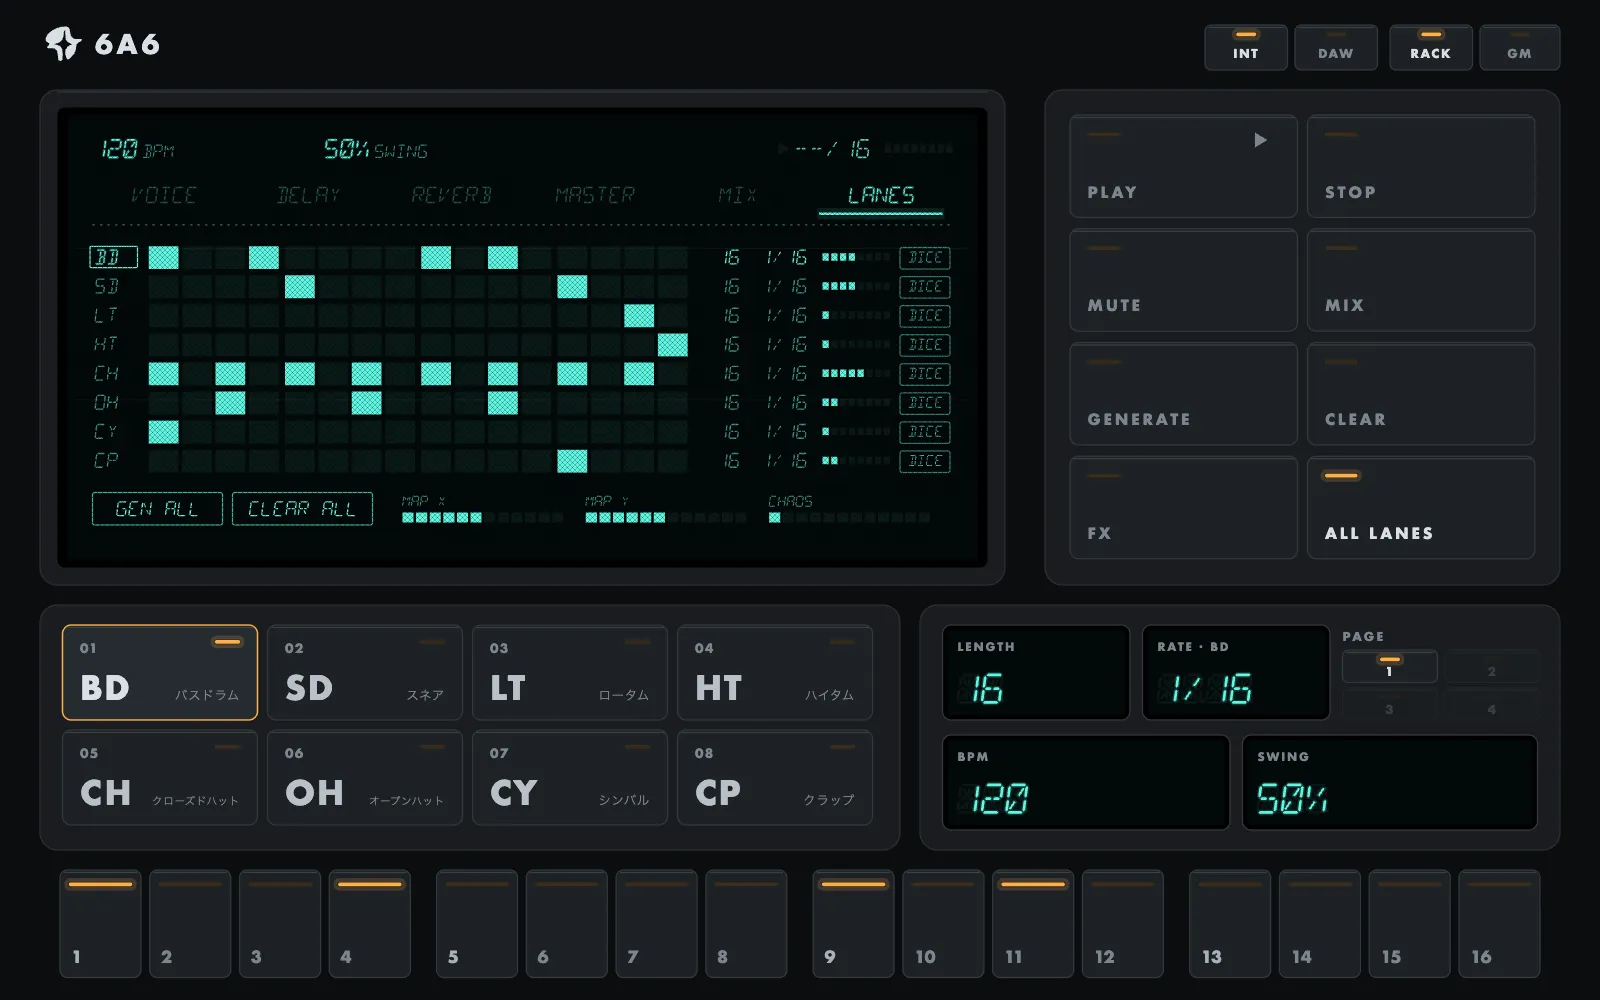Select the 02 SD voice pad
1600x1000 pixels.
pos(365,673)
